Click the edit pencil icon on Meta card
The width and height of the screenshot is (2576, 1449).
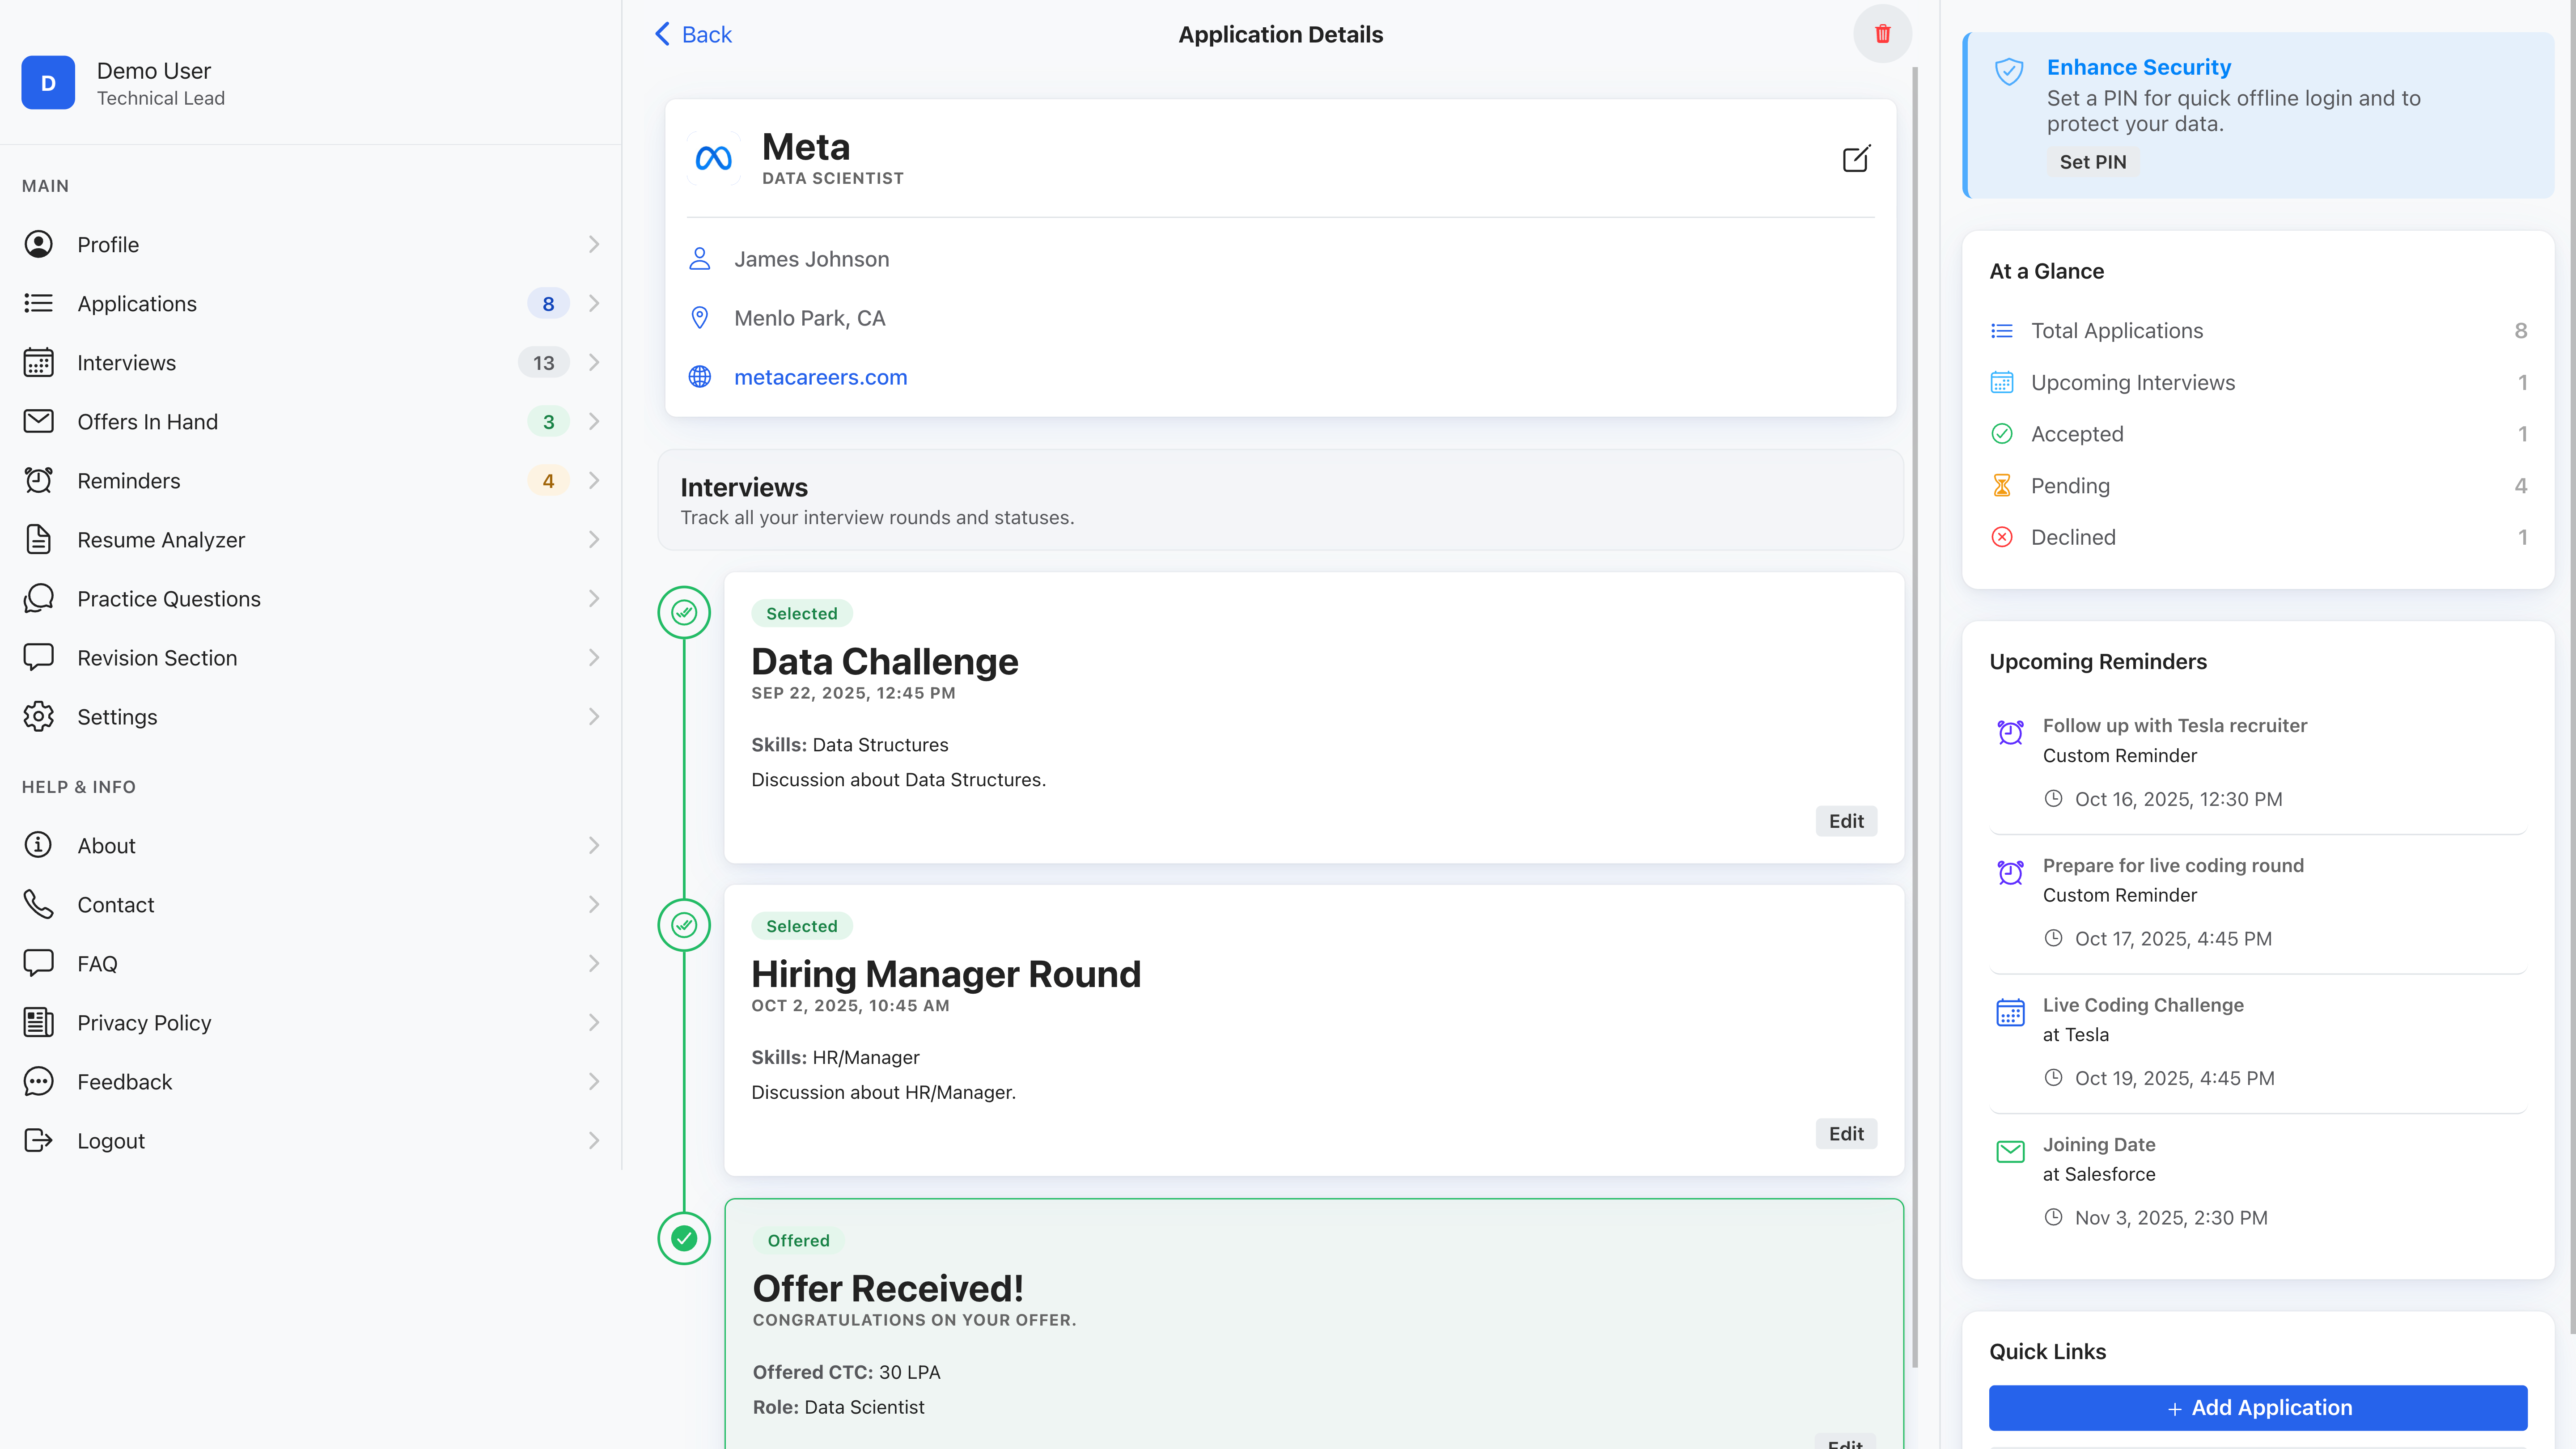point(1856,158)
